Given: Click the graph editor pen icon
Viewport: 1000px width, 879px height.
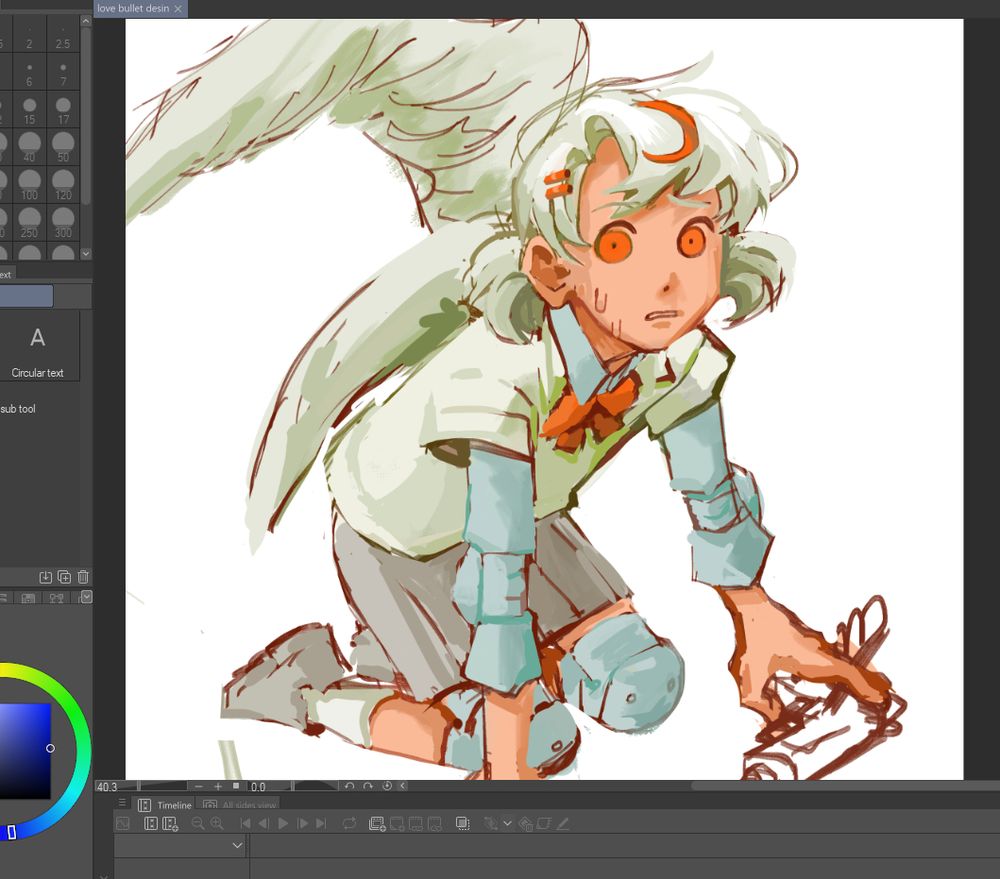Looking at the screenshot, I should tap(562, 824).
